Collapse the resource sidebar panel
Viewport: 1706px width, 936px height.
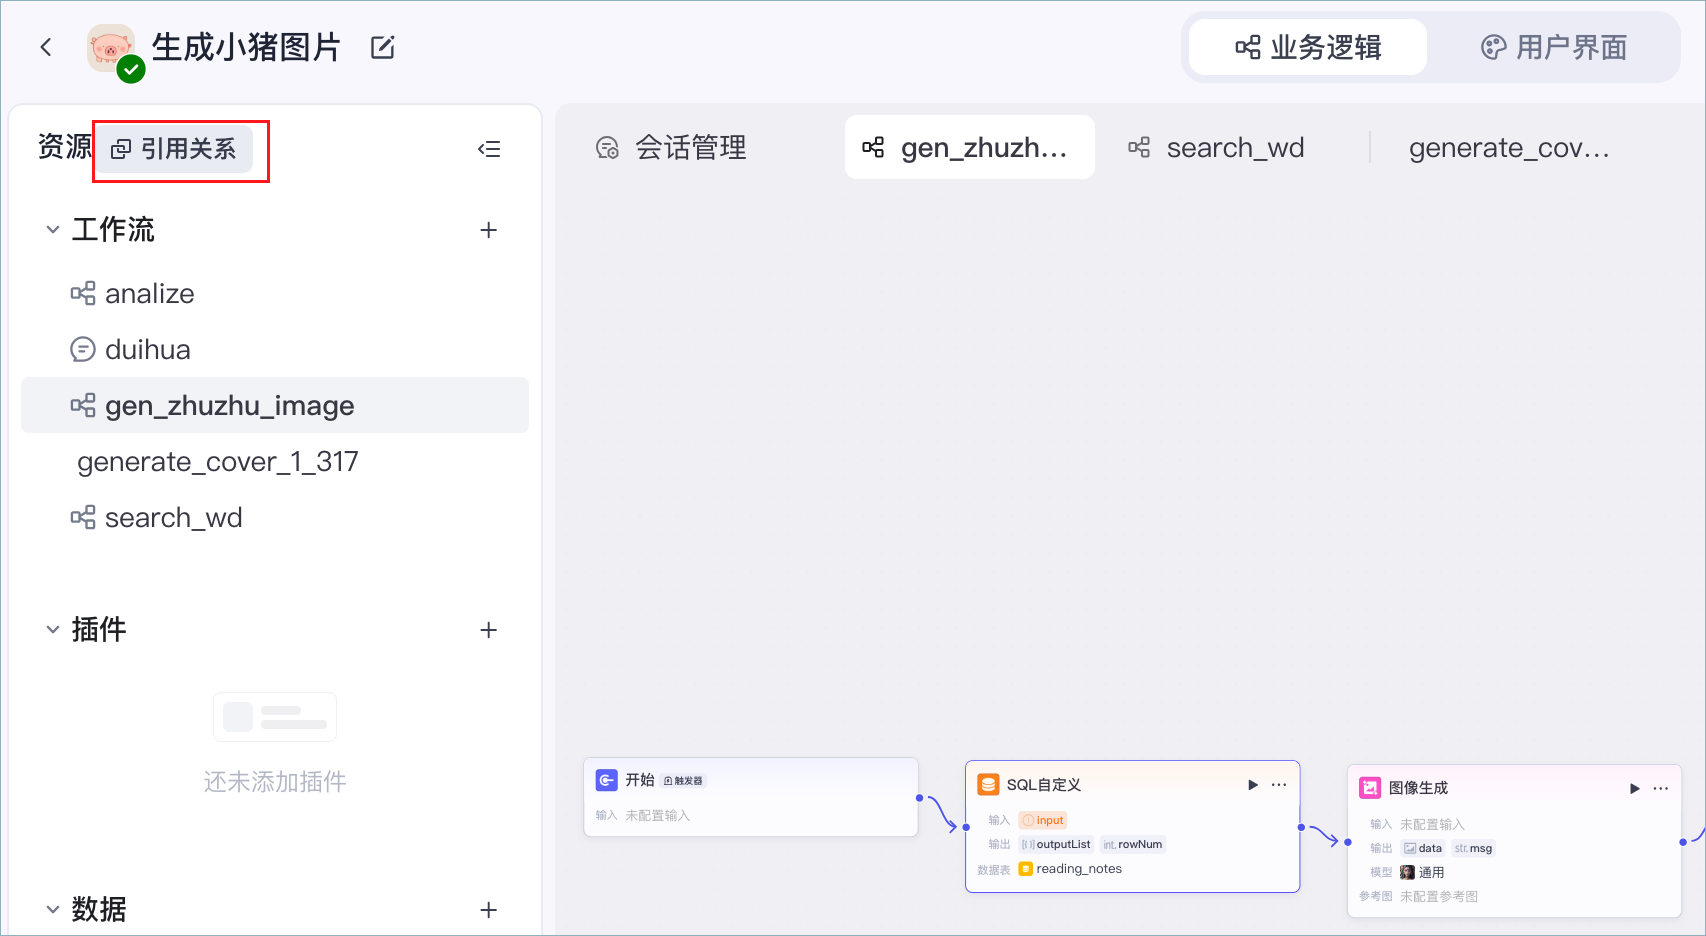pos(489,149)
